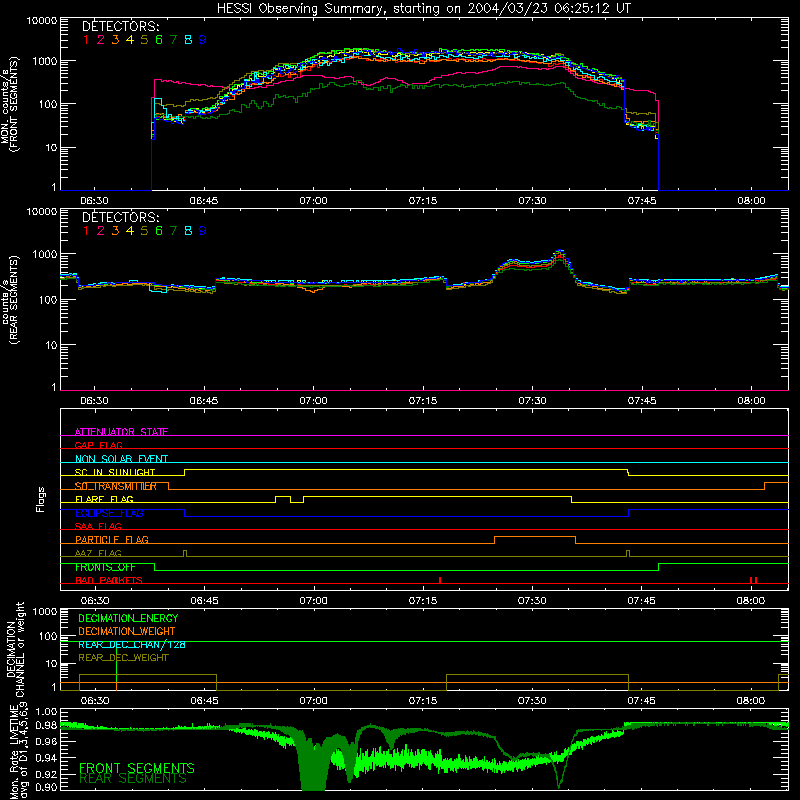Select red detector 1 in front segments legend
Image resolution: width=800 pixels, height=800 pixels.
click(86, 40)
